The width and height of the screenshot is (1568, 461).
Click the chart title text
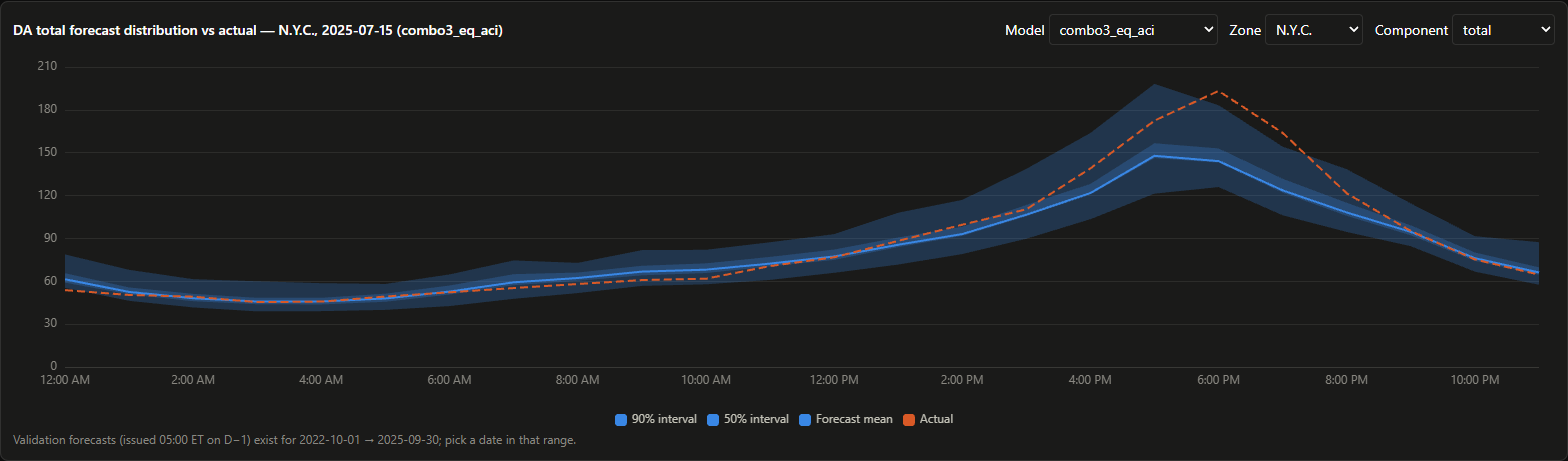point(258,30)
